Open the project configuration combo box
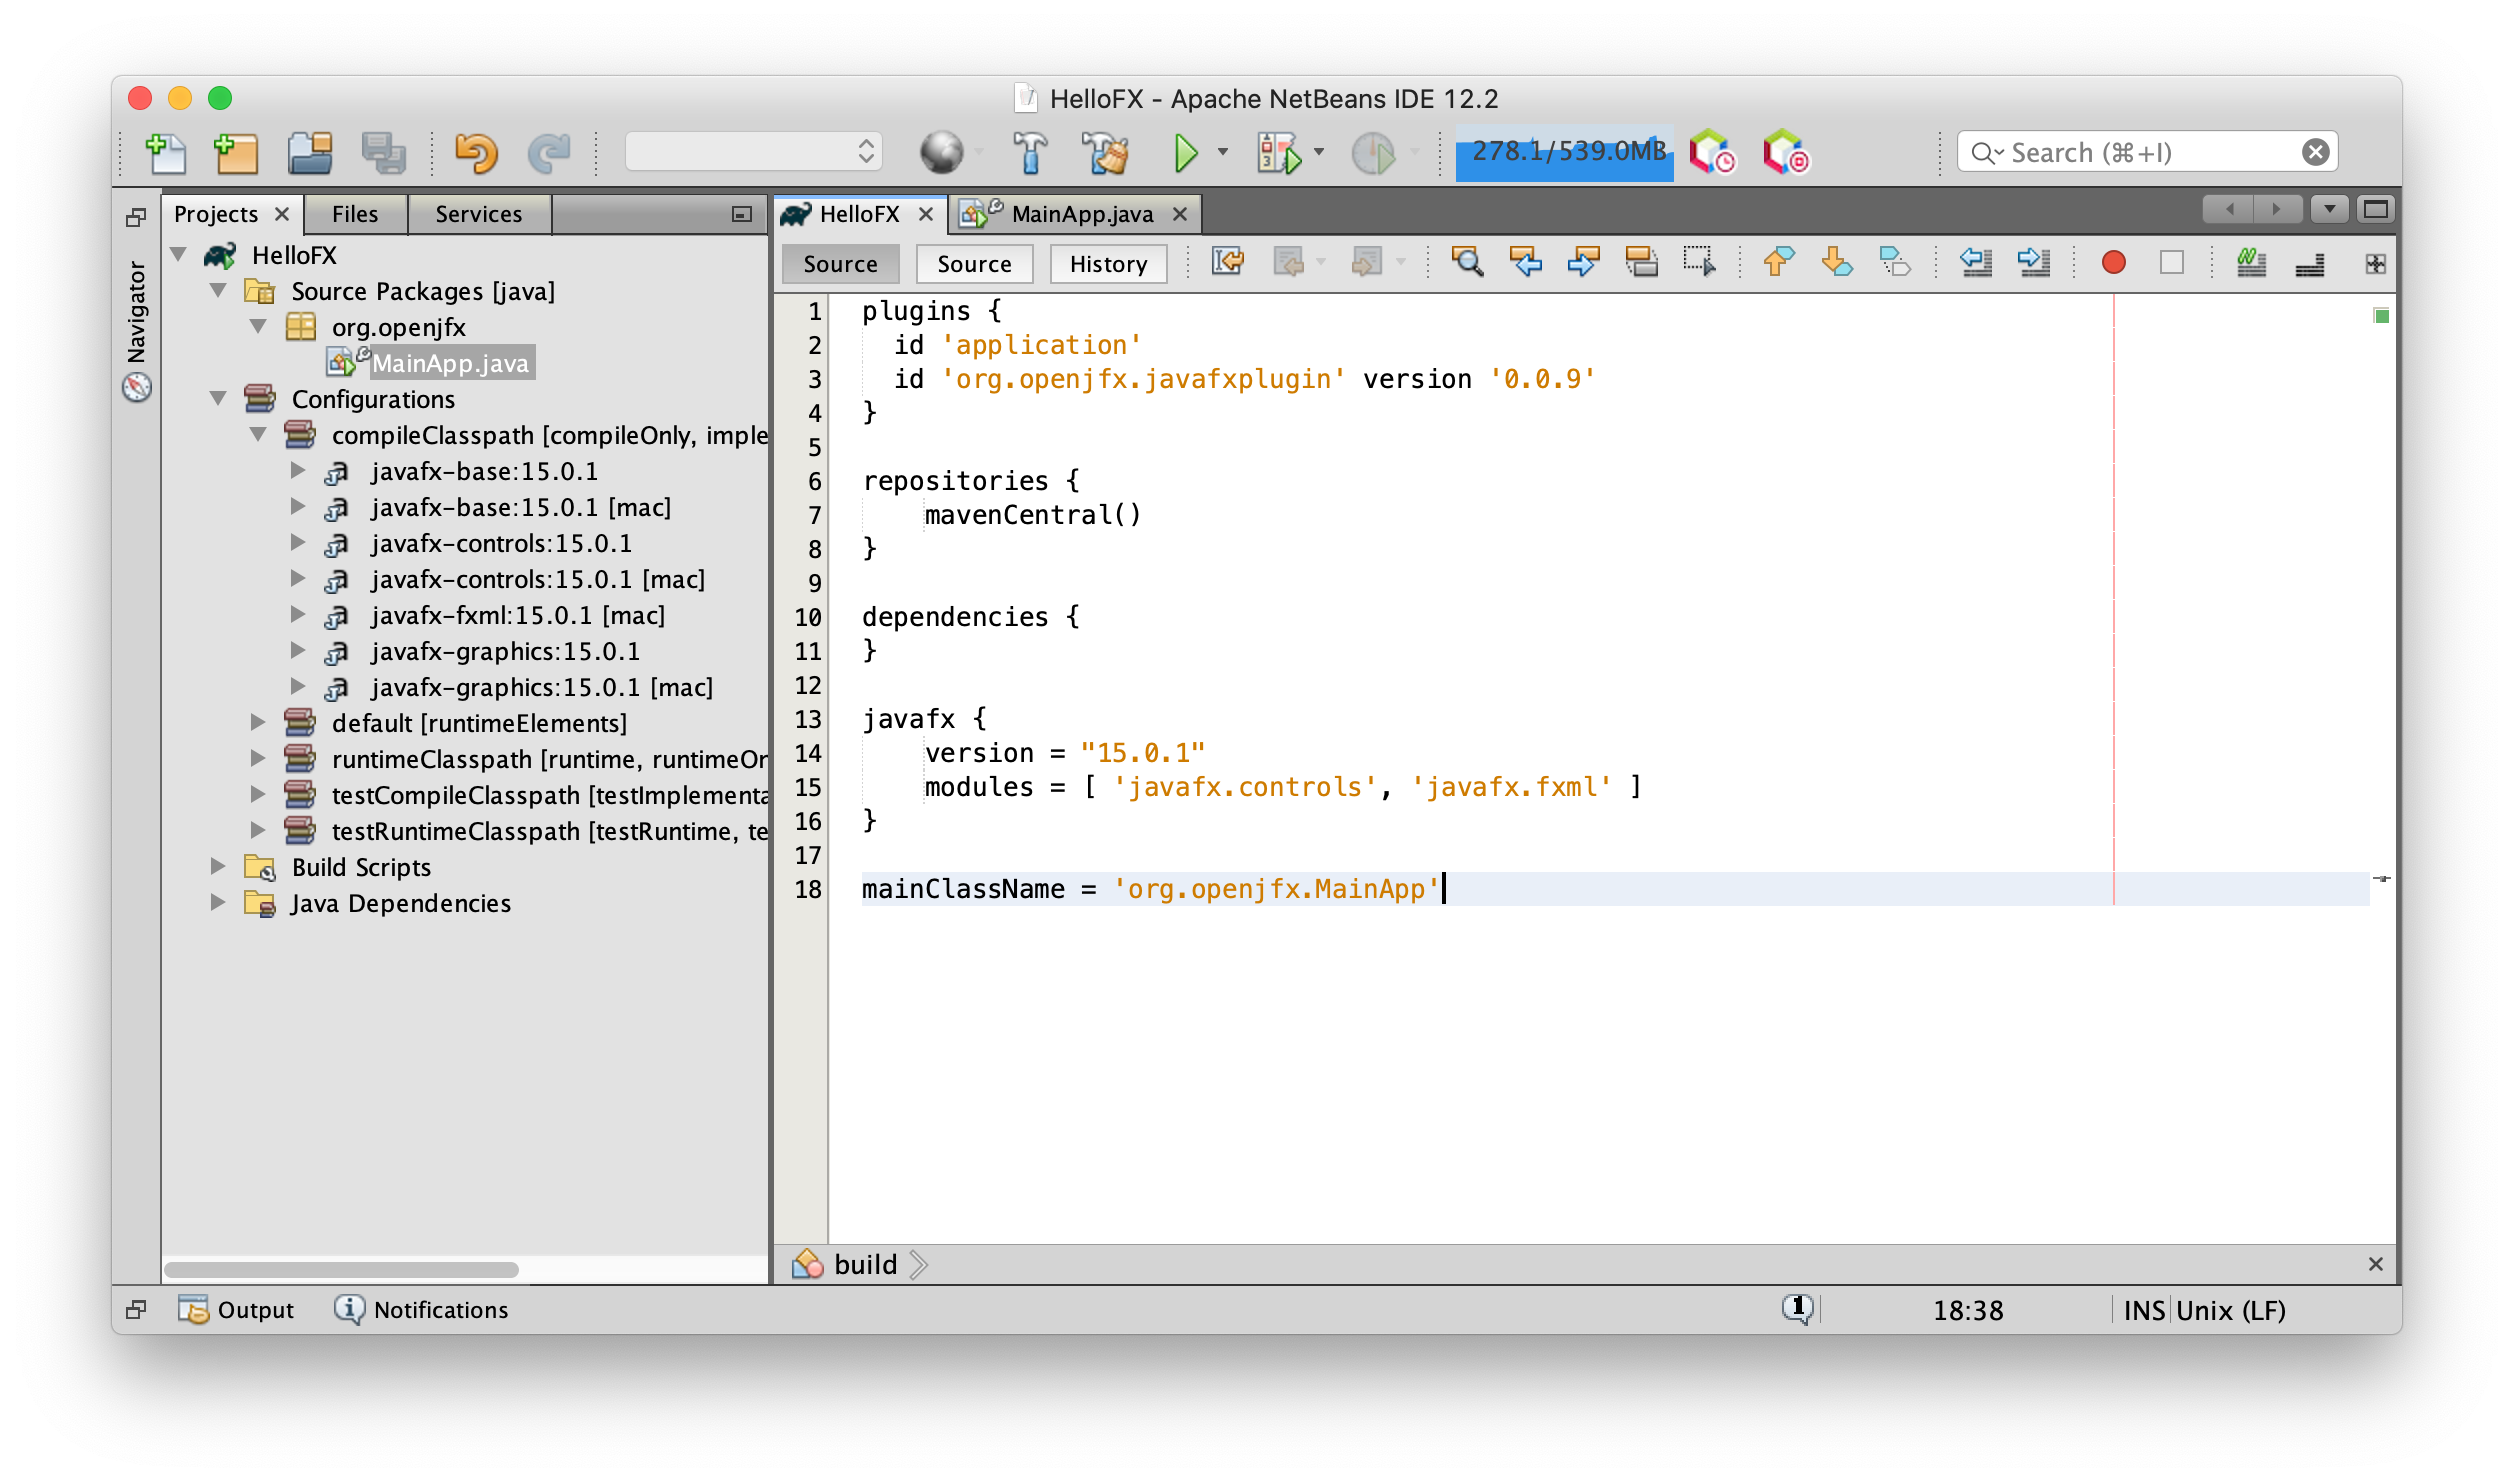The image size is (2514, 1482). (x=753, y=152)
